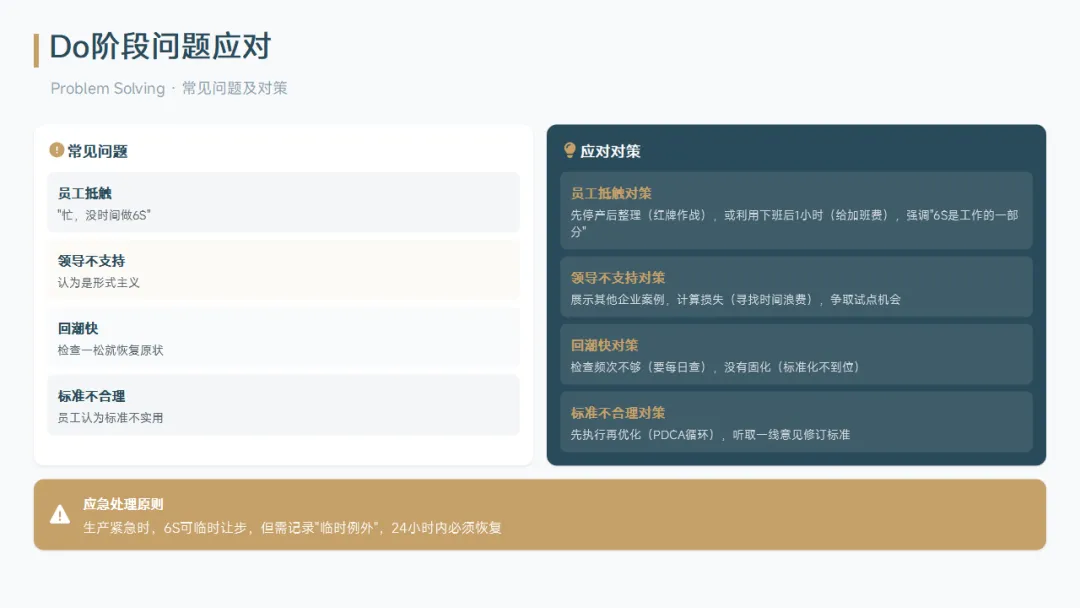
Task: Click subtitle Problem Solving · 常见问题及对策
Action: [x=169, y=88]
